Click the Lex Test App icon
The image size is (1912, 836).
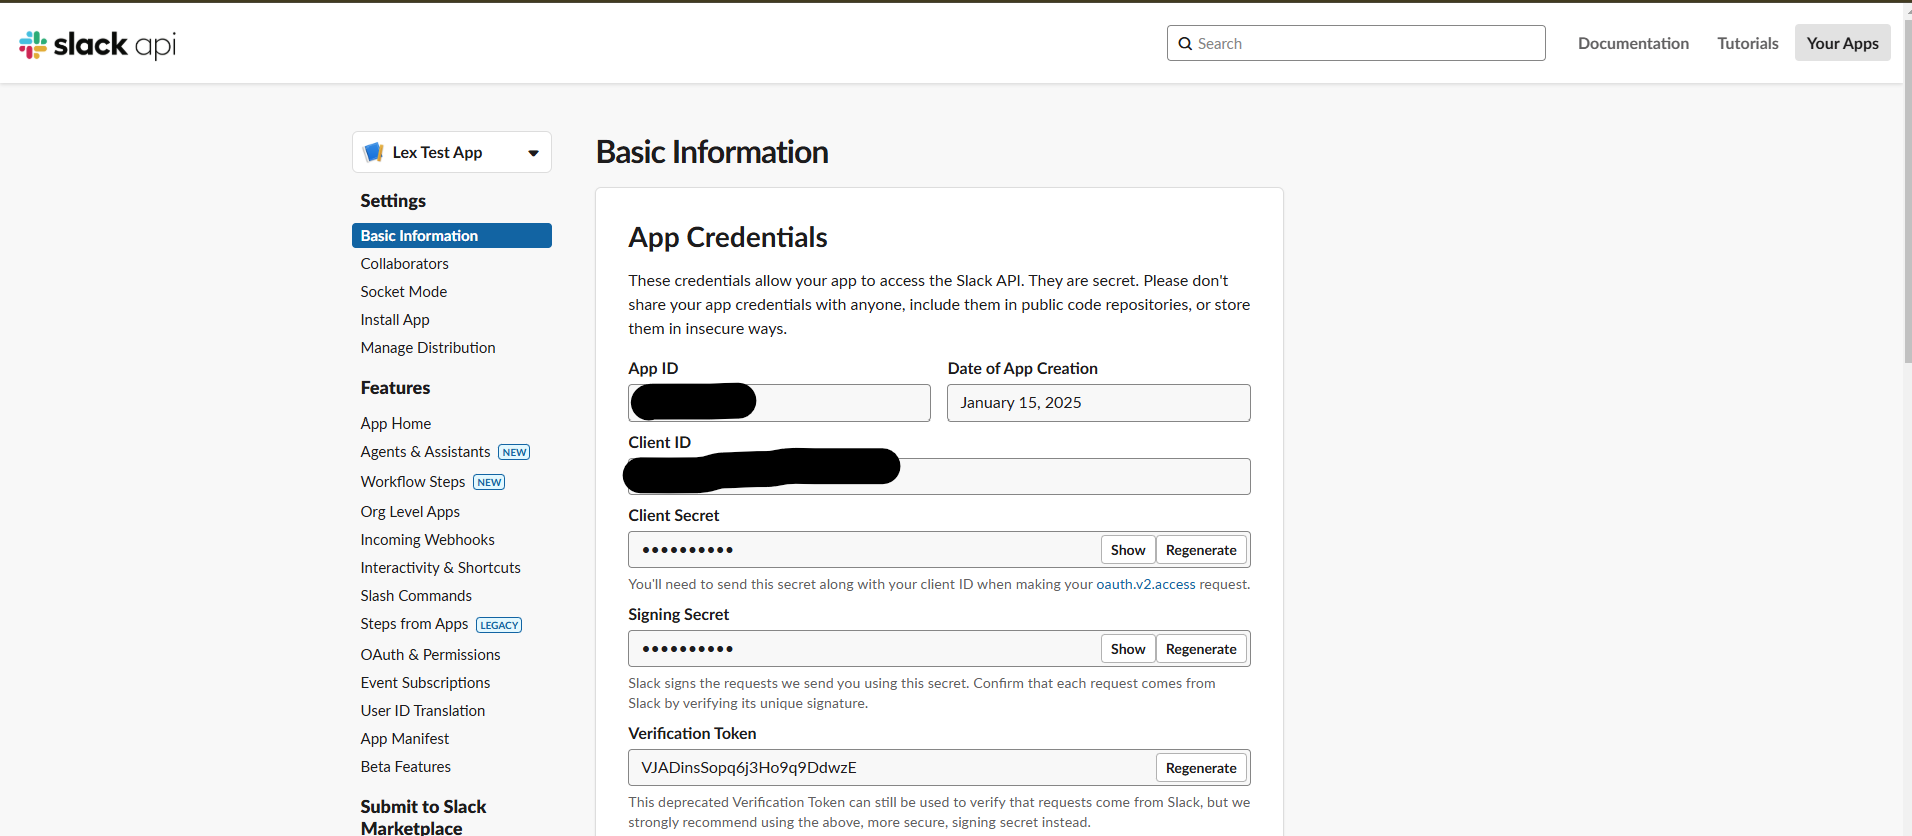coord(374,152)
